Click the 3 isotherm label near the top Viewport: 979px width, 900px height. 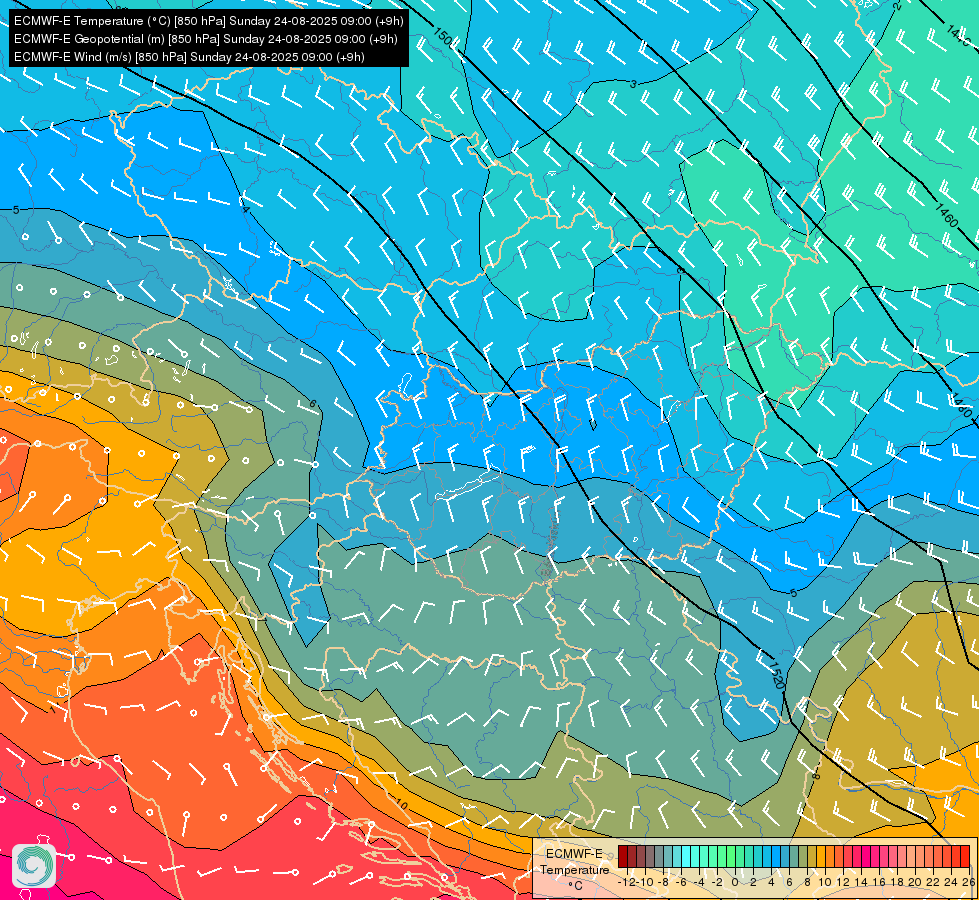(x=633, y=84)
